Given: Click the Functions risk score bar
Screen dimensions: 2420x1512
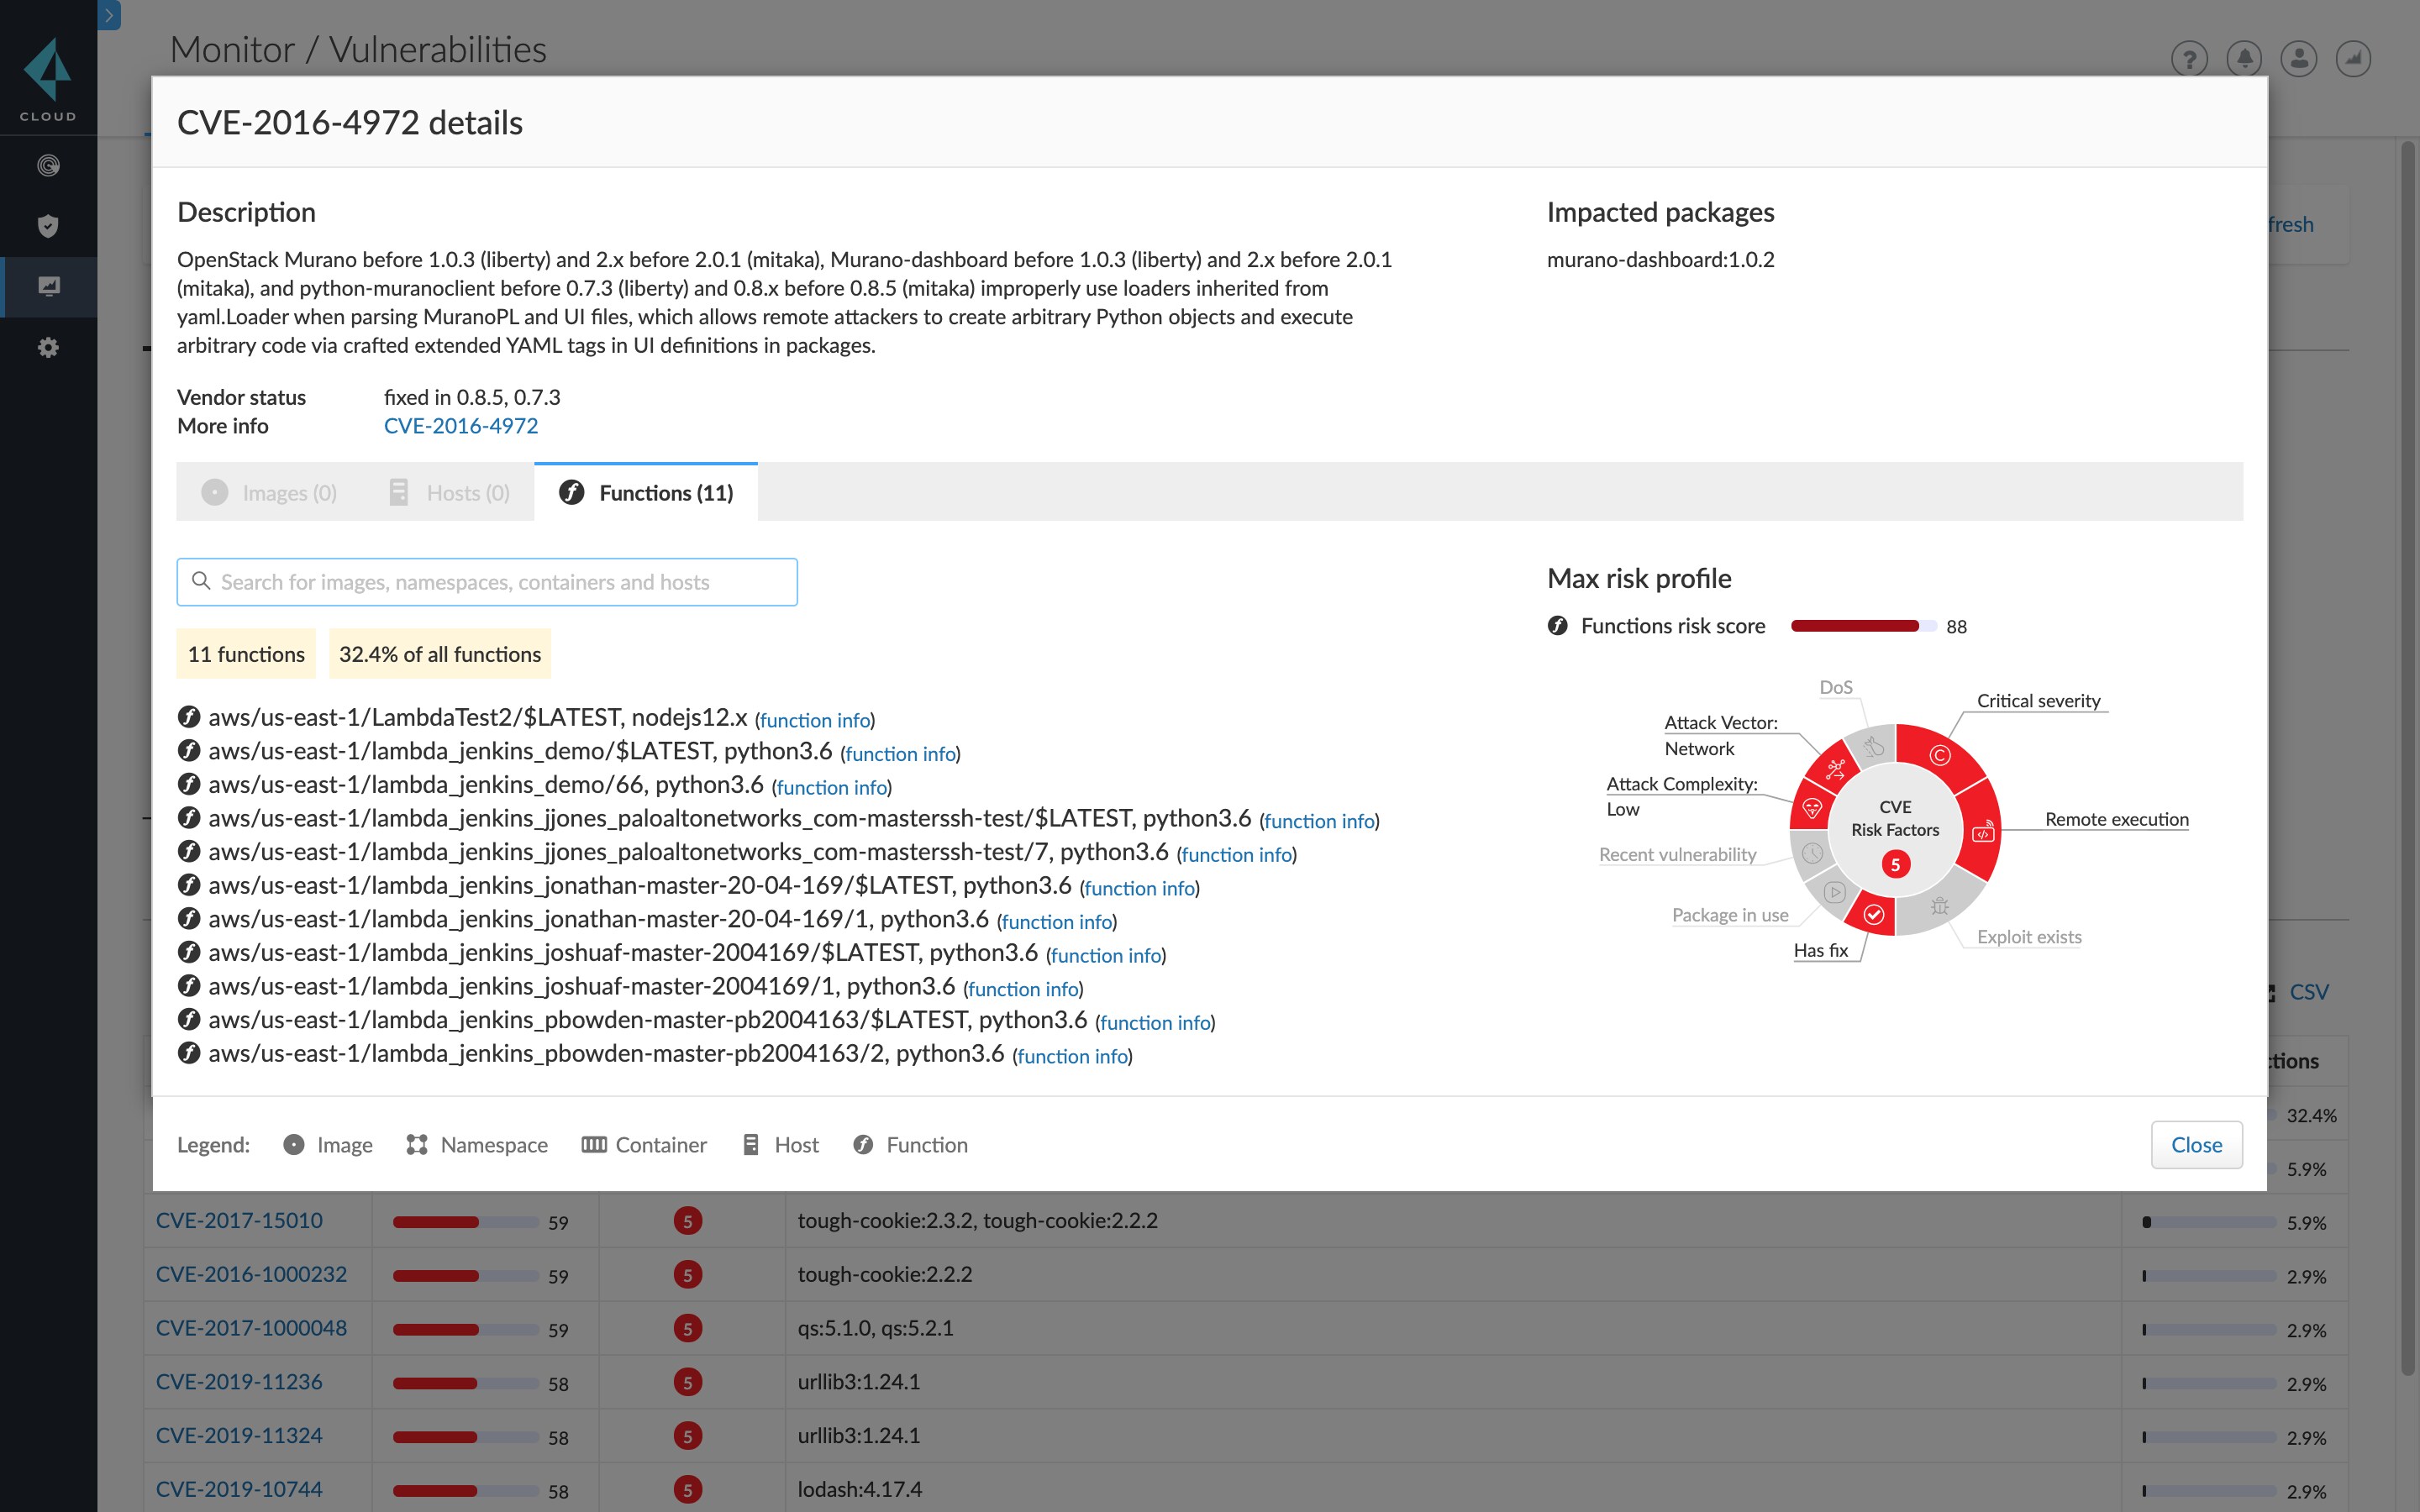Looking at the screenshot, I should point(1862,626).
